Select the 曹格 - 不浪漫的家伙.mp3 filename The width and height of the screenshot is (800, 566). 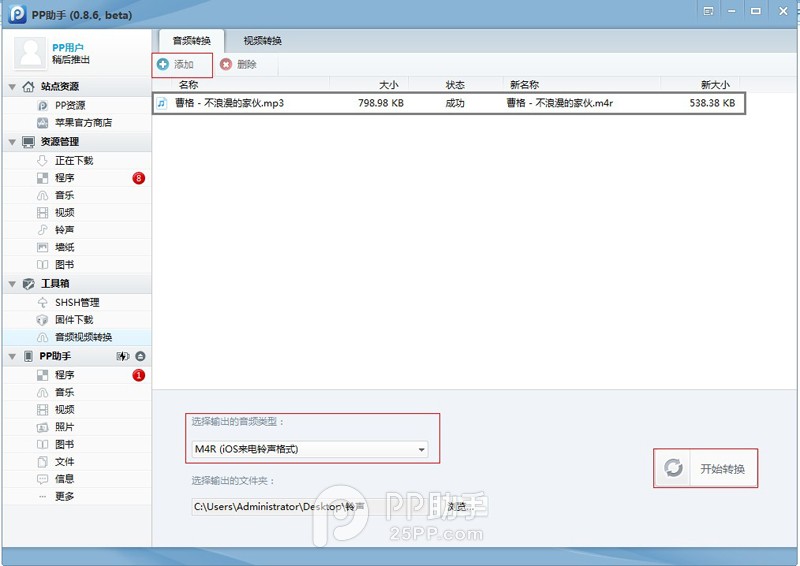(x=230, y=103)
